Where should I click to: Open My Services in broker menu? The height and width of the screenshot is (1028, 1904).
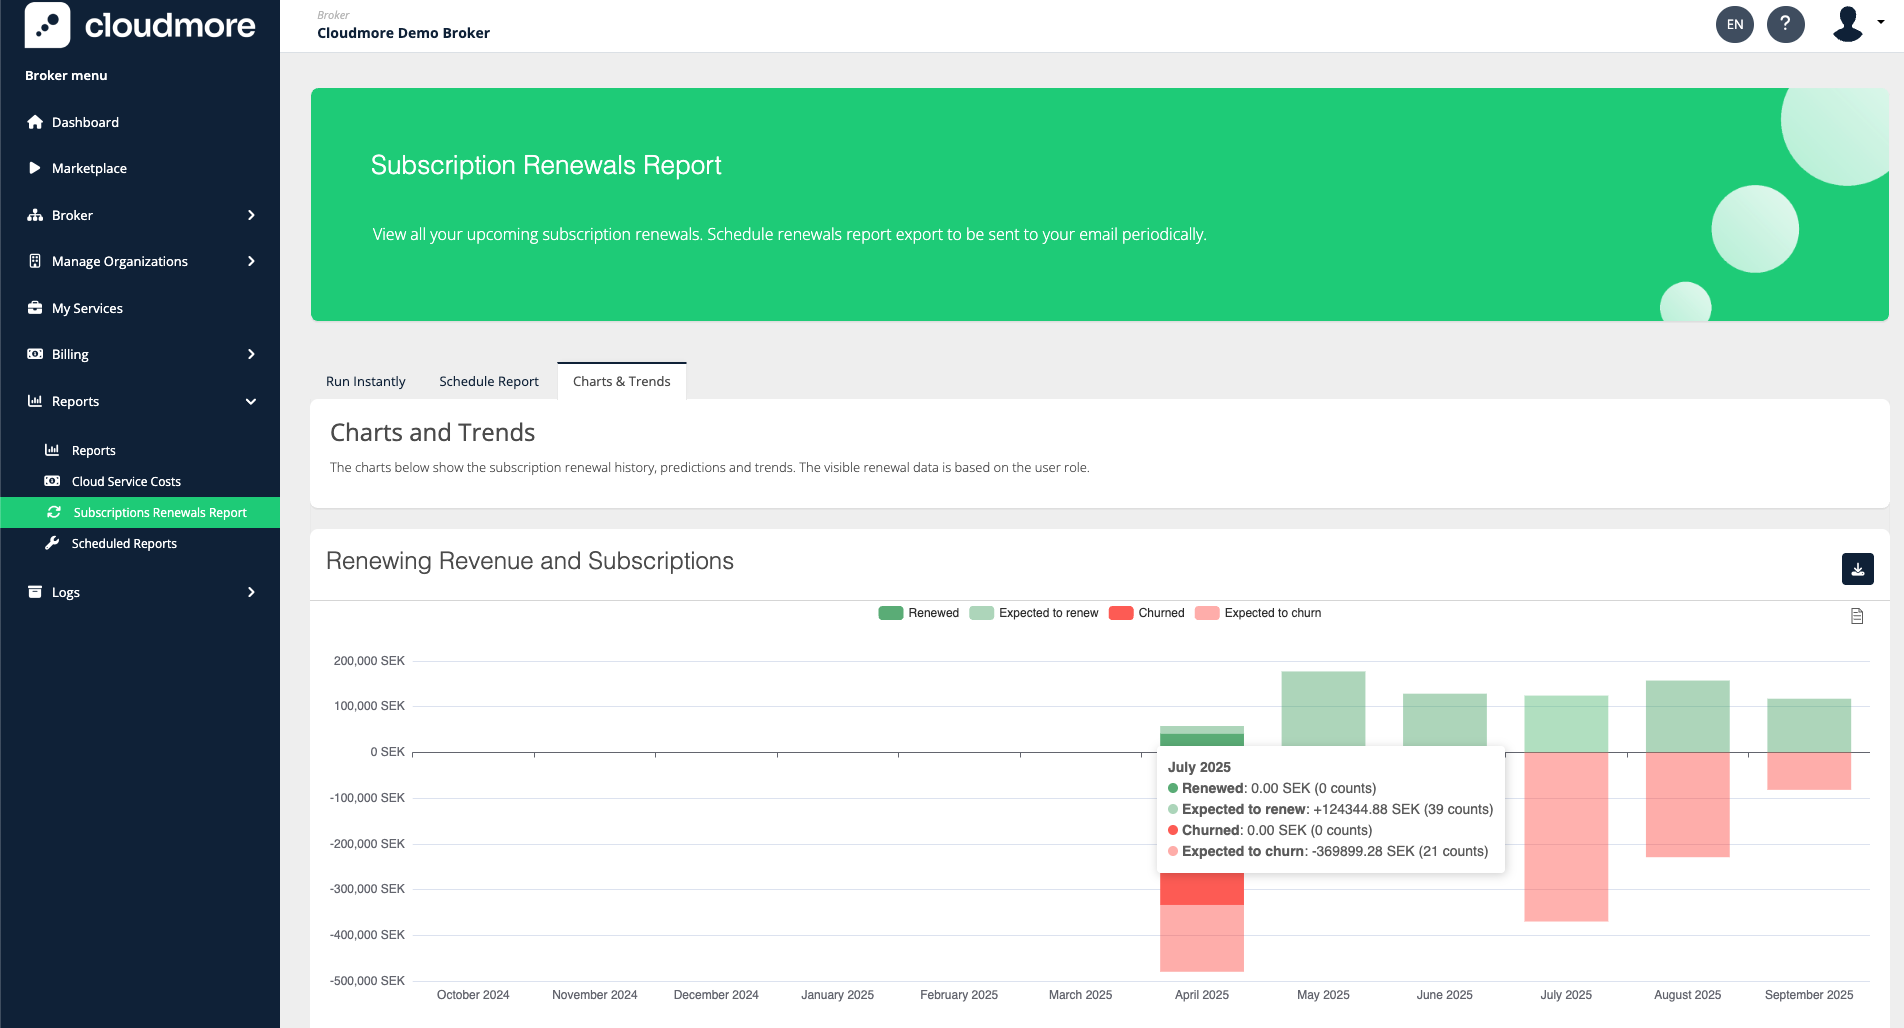87,308
